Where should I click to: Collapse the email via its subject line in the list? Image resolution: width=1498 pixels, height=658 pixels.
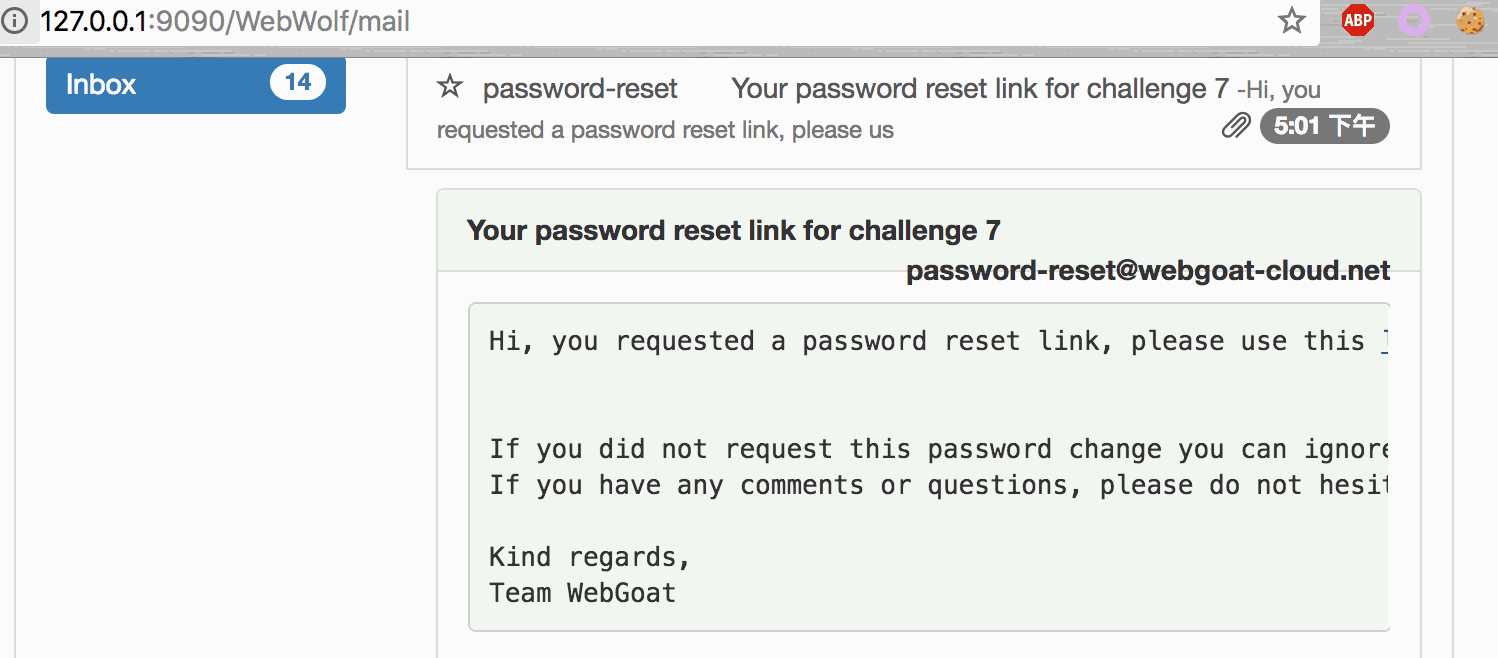pyautogui.click(x=980, y=89)
